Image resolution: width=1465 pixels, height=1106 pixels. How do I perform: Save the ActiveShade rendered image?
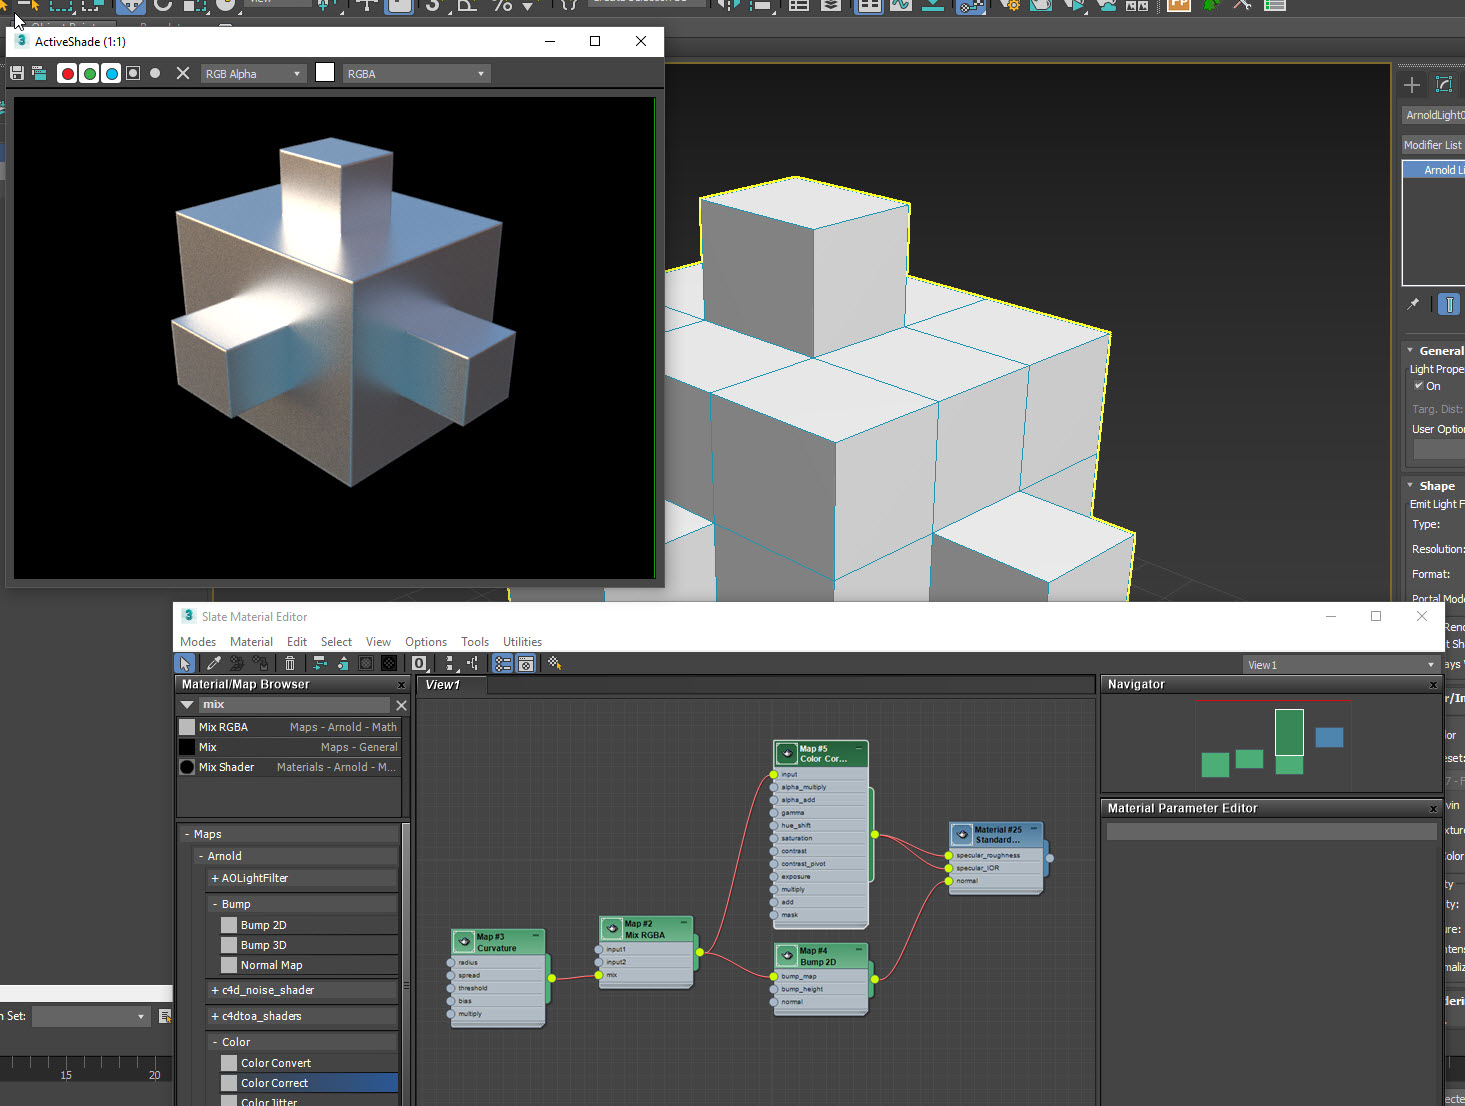(16, 72)
